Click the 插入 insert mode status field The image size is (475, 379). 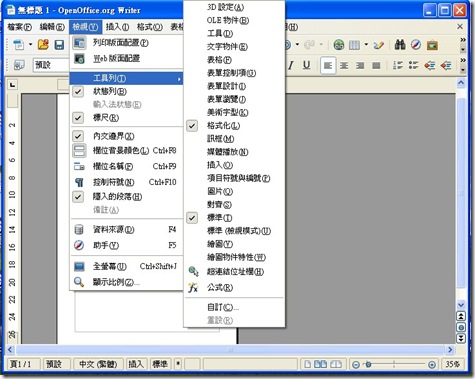click(x=136, y=364)
